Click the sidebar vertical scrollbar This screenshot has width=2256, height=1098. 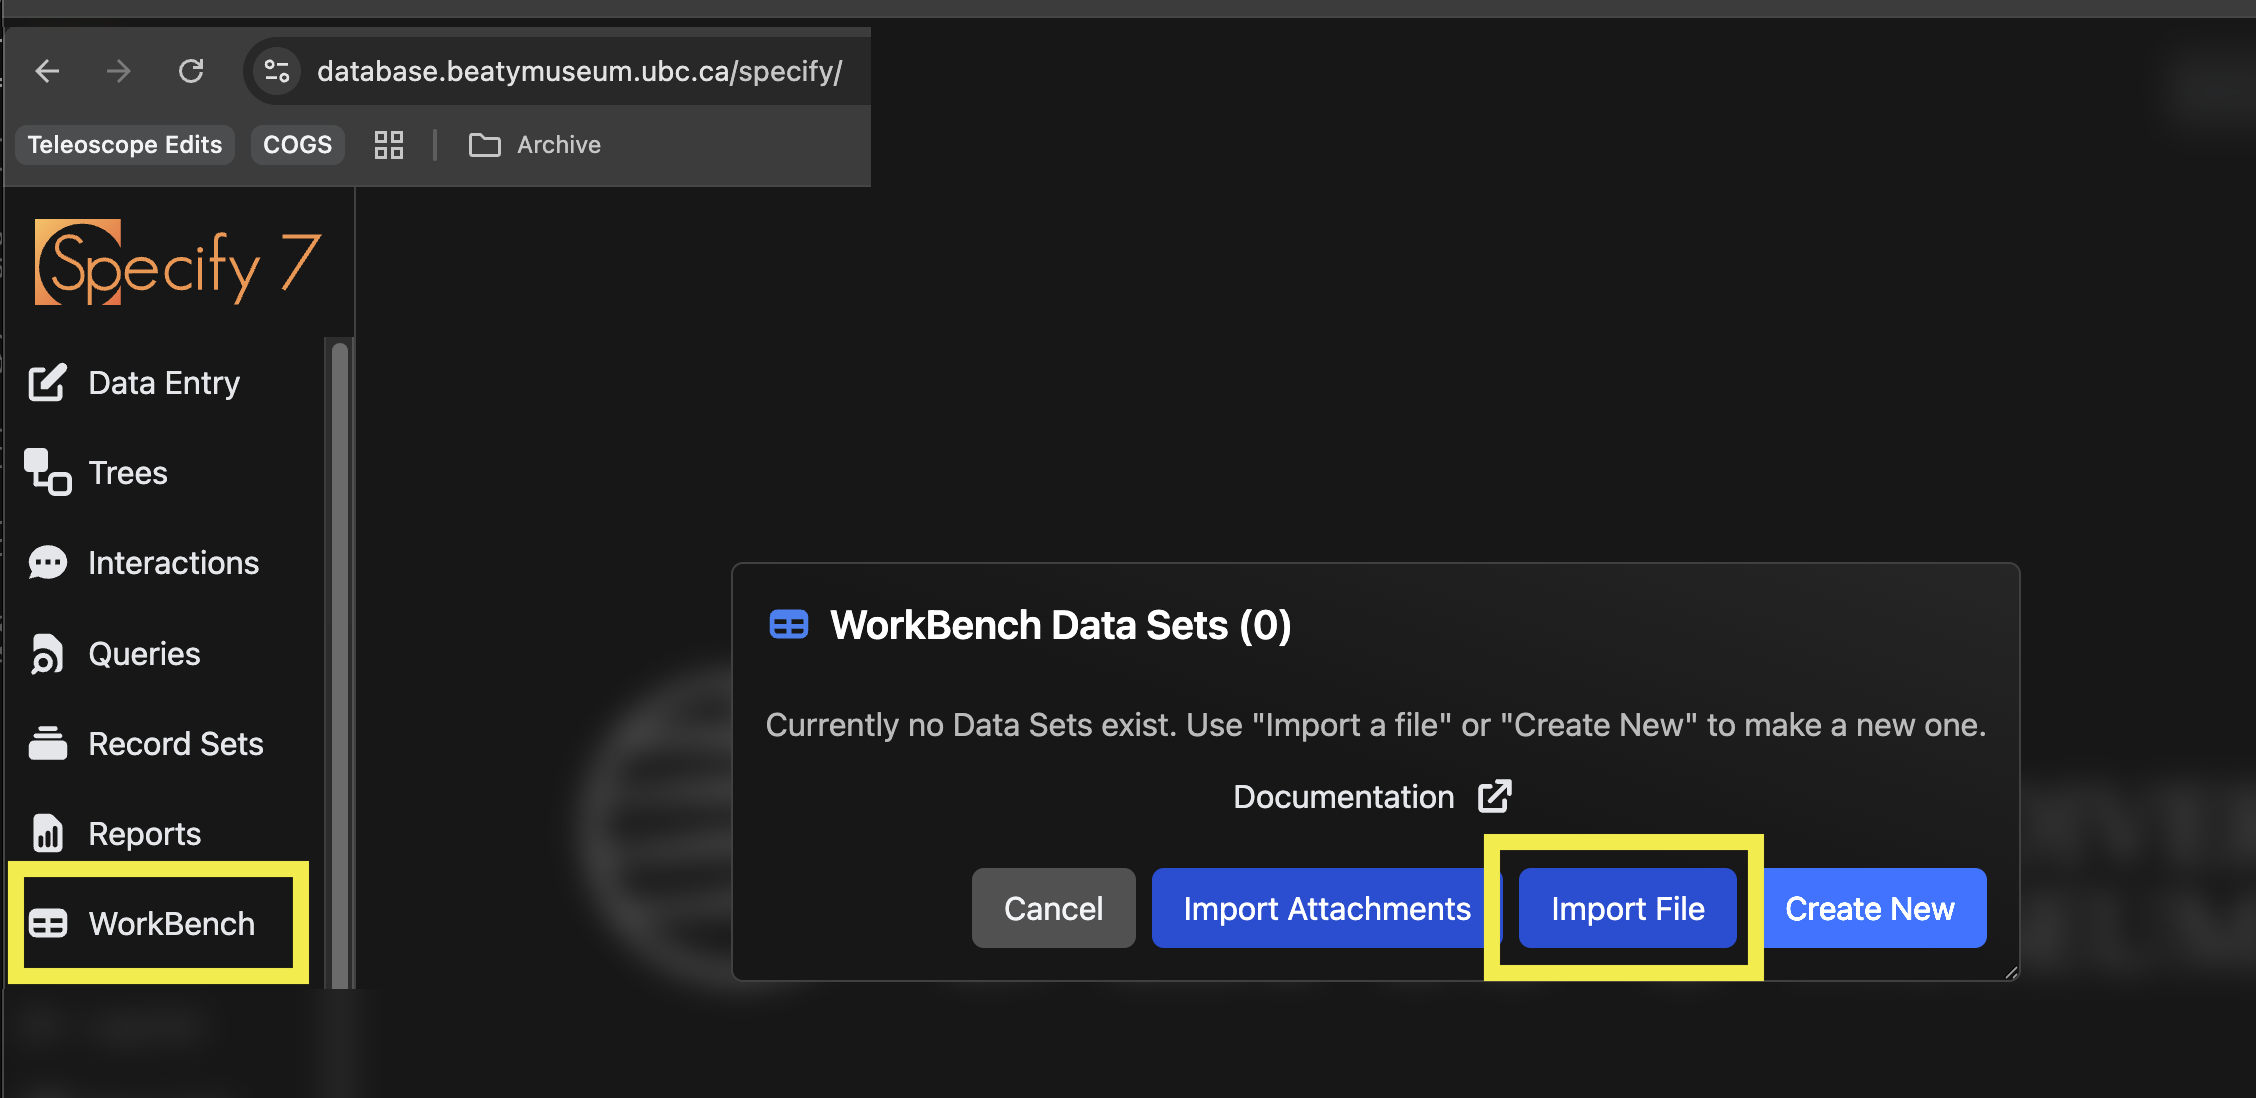coord(340,660)
